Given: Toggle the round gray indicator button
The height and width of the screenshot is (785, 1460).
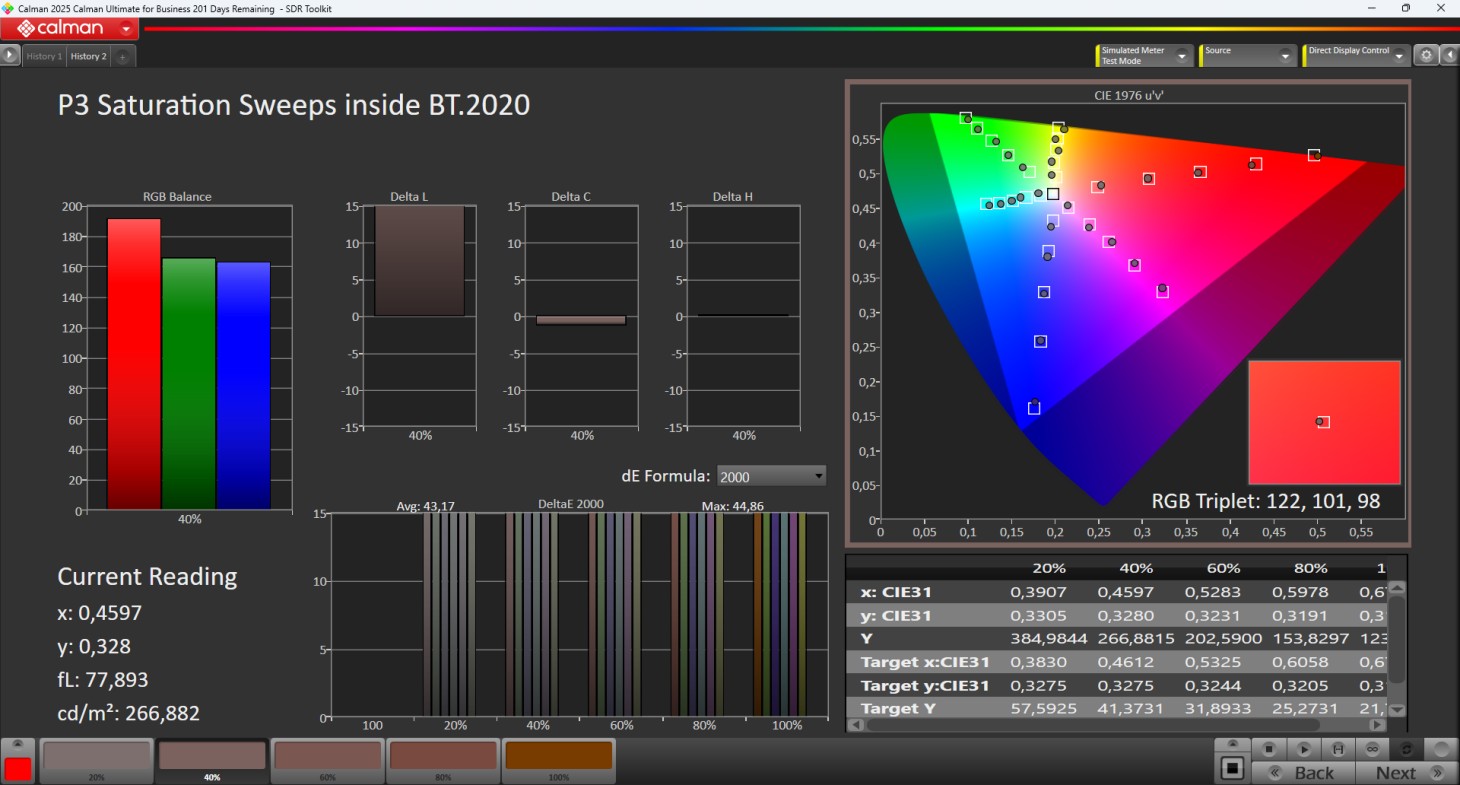Looking at the screenshot, I should point(1441,748).
